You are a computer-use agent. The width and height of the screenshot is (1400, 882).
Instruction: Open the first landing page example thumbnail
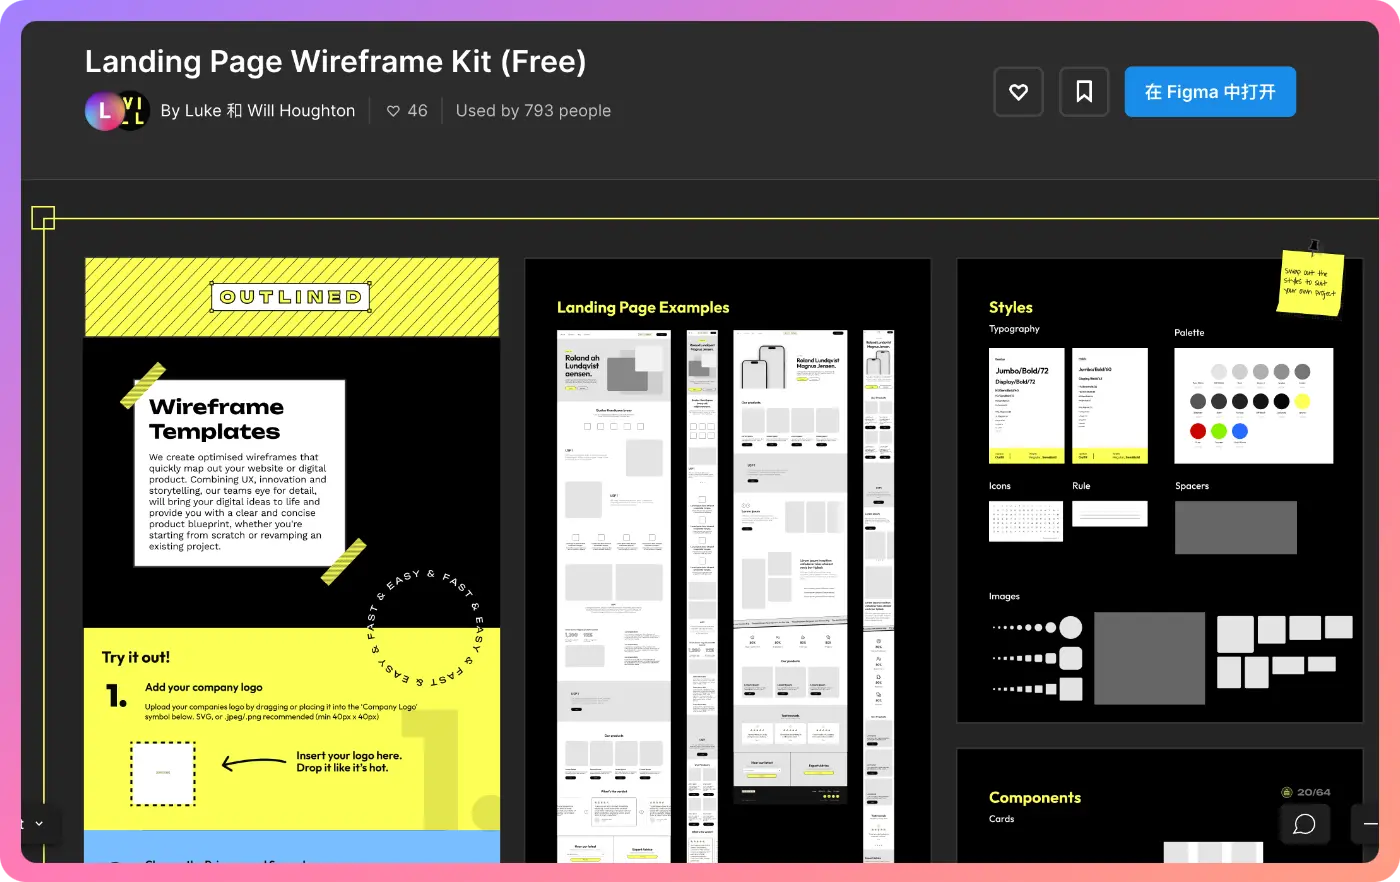click(x=613, y=595)
